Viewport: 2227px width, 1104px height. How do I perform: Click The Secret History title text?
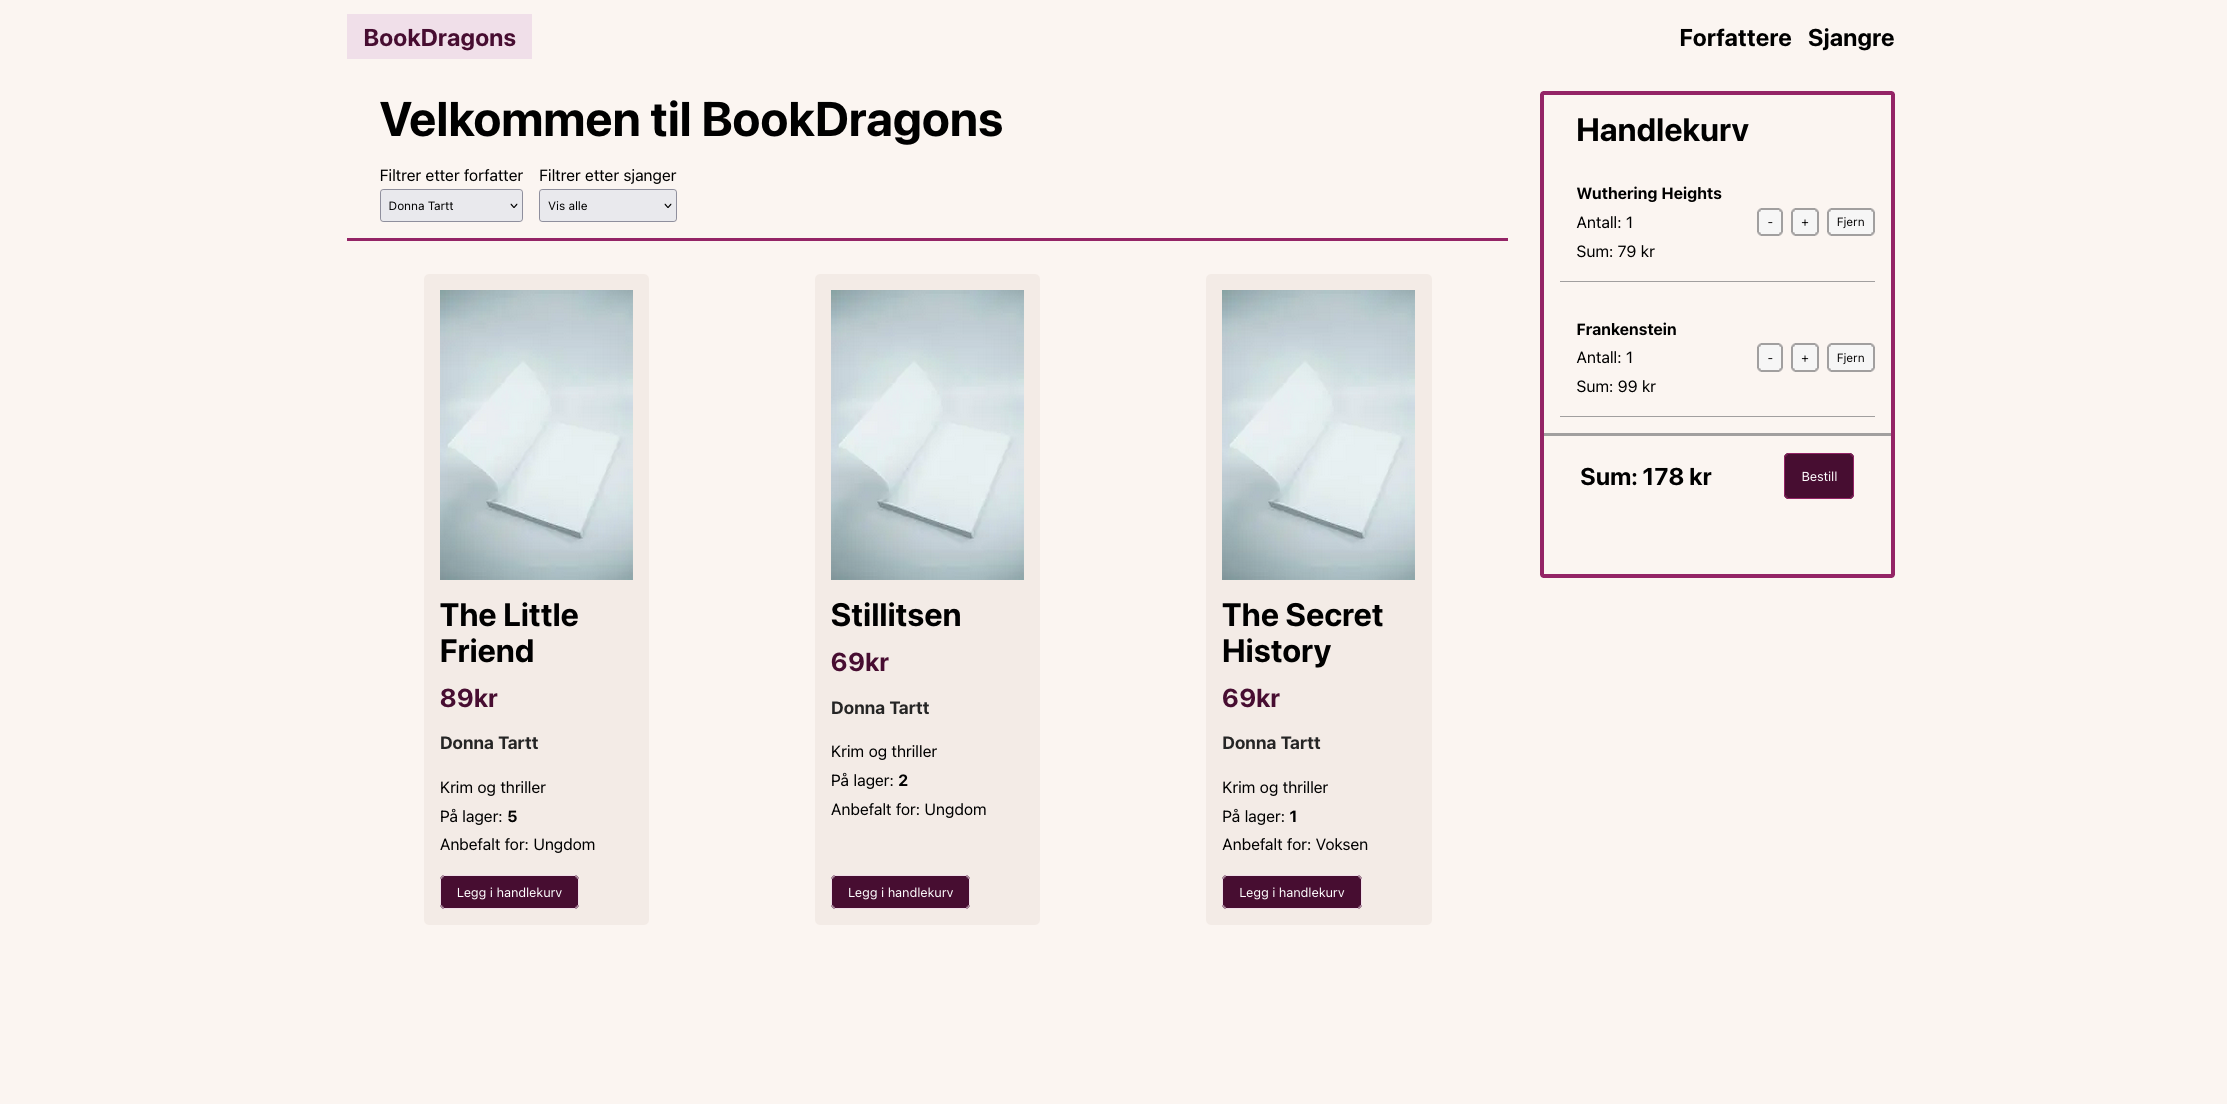pos(1301,633)
